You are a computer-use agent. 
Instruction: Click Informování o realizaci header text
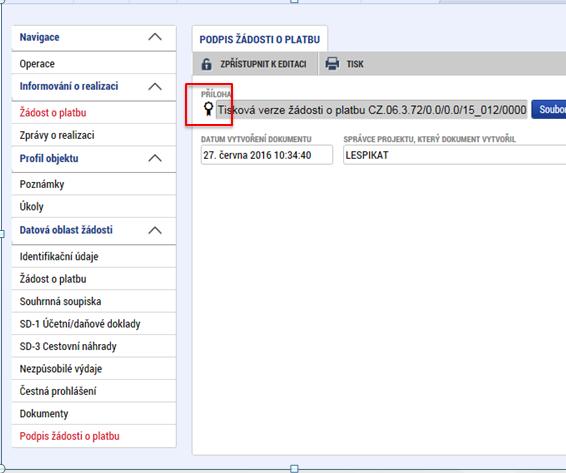69,86
